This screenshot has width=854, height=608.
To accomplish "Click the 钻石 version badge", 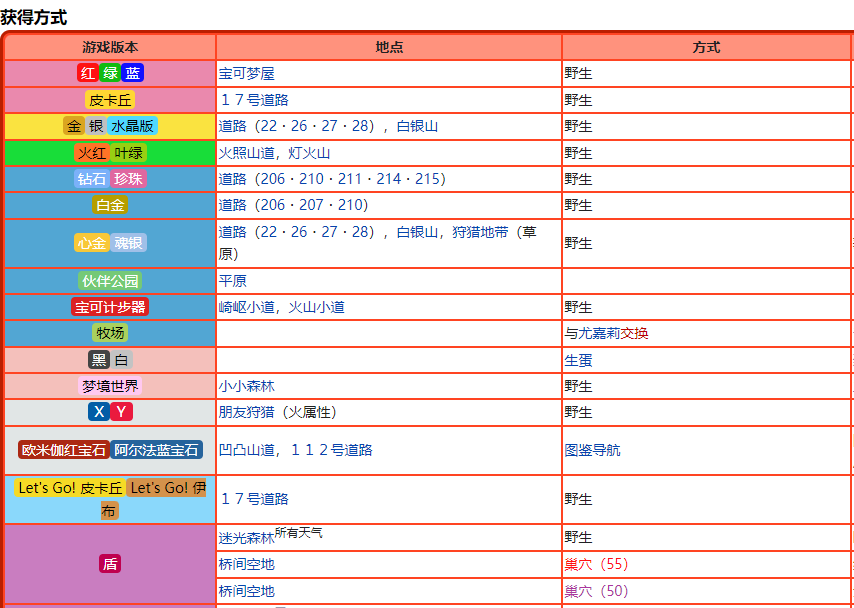I will tap(92, 179).
